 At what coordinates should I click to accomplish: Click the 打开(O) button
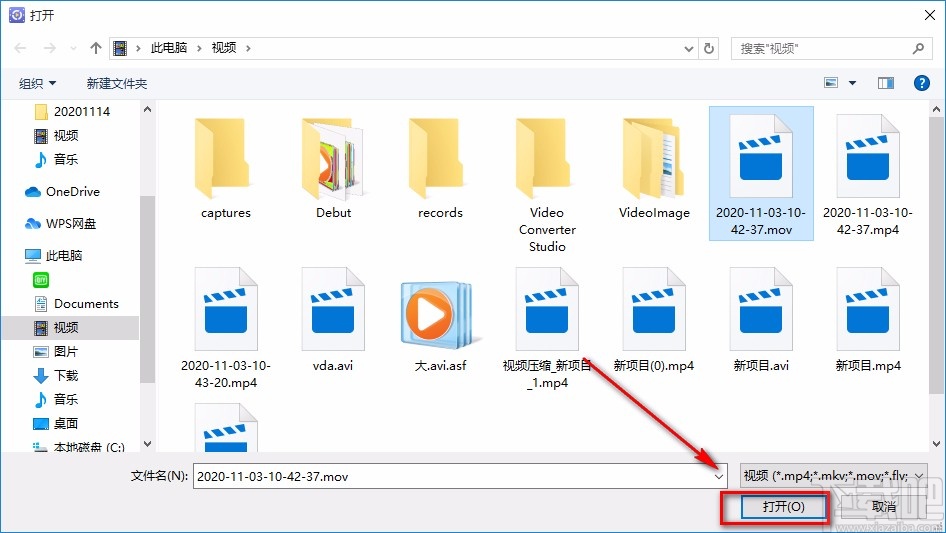click(783, 506)
